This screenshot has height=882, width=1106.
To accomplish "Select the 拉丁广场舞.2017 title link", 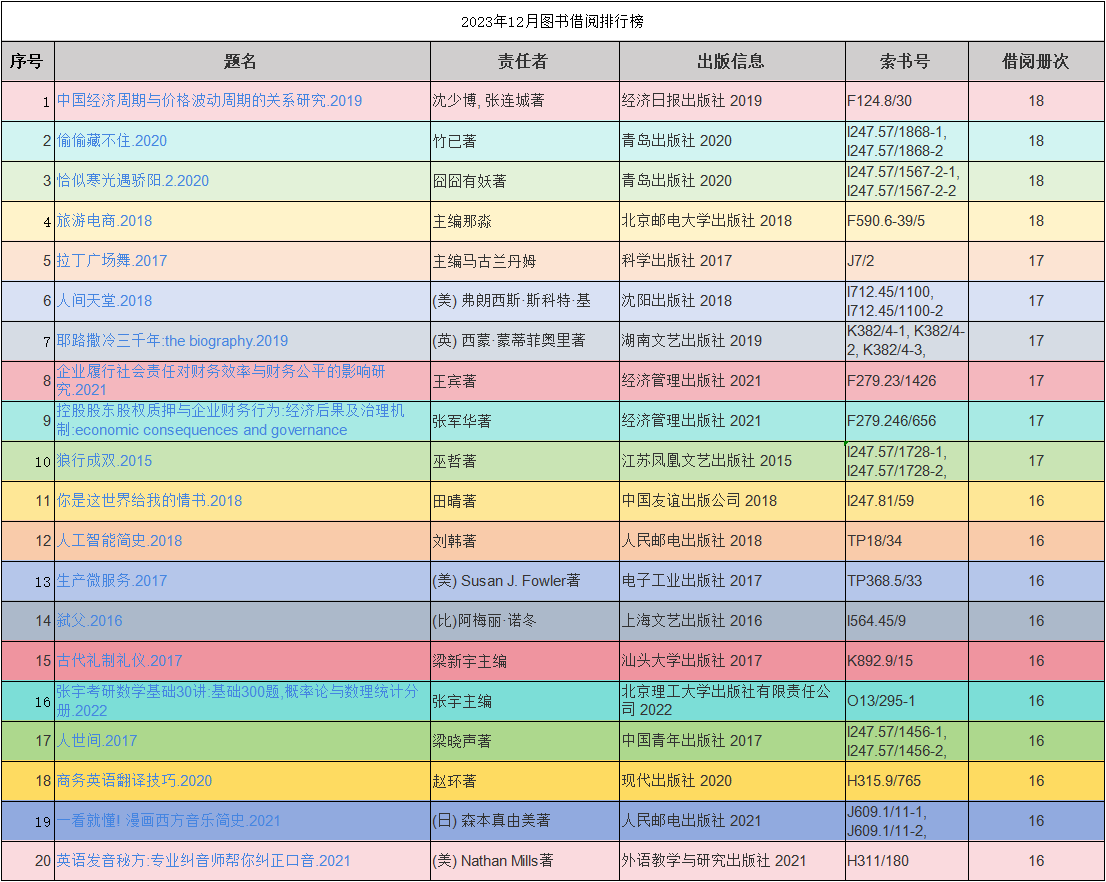I will (111, 261).
